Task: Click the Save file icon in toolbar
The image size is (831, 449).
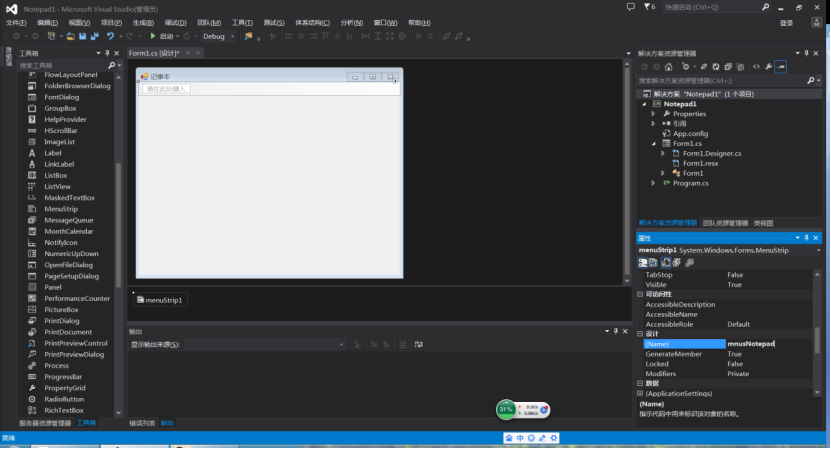Action: point(83,36)
